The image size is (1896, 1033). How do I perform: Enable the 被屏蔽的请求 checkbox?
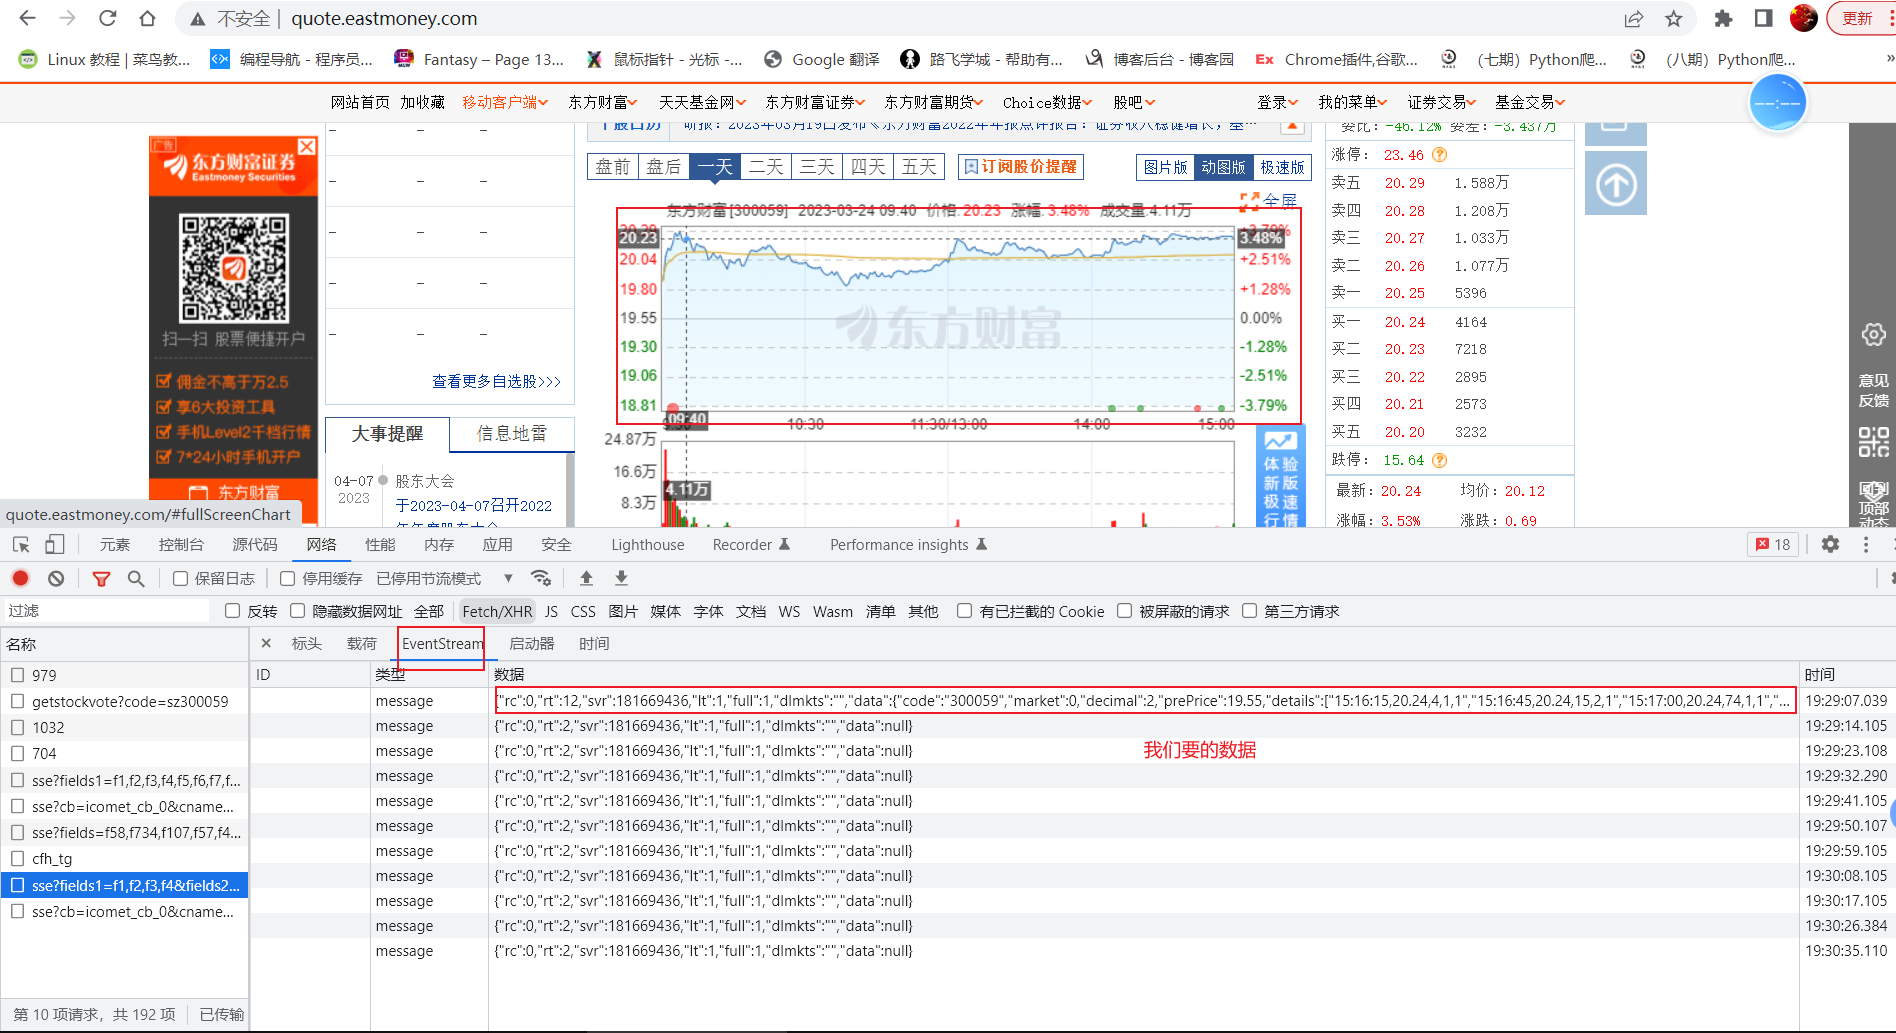(x=1124, y=611)
